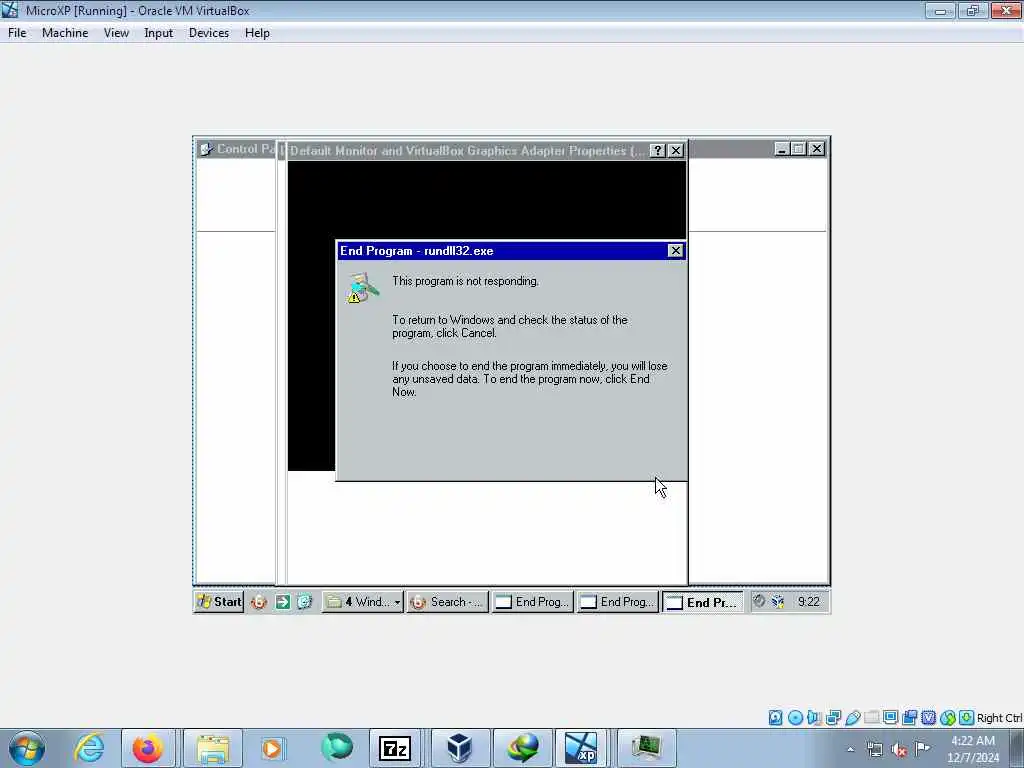Open the Windows 7 Start orb
The width and height of the screenshot is (1024, 768).
point(27,748)
